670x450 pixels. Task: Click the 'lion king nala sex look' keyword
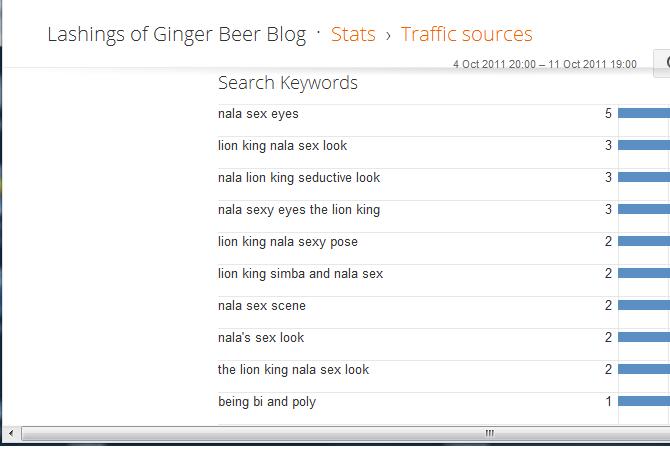pos(282,146)
